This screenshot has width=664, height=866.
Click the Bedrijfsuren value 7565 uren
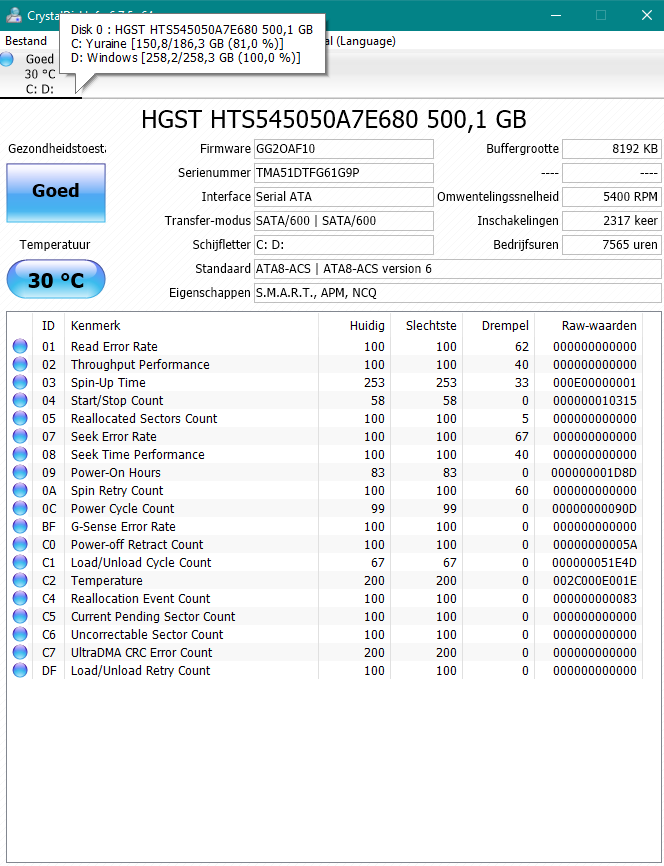pos(612,245)
